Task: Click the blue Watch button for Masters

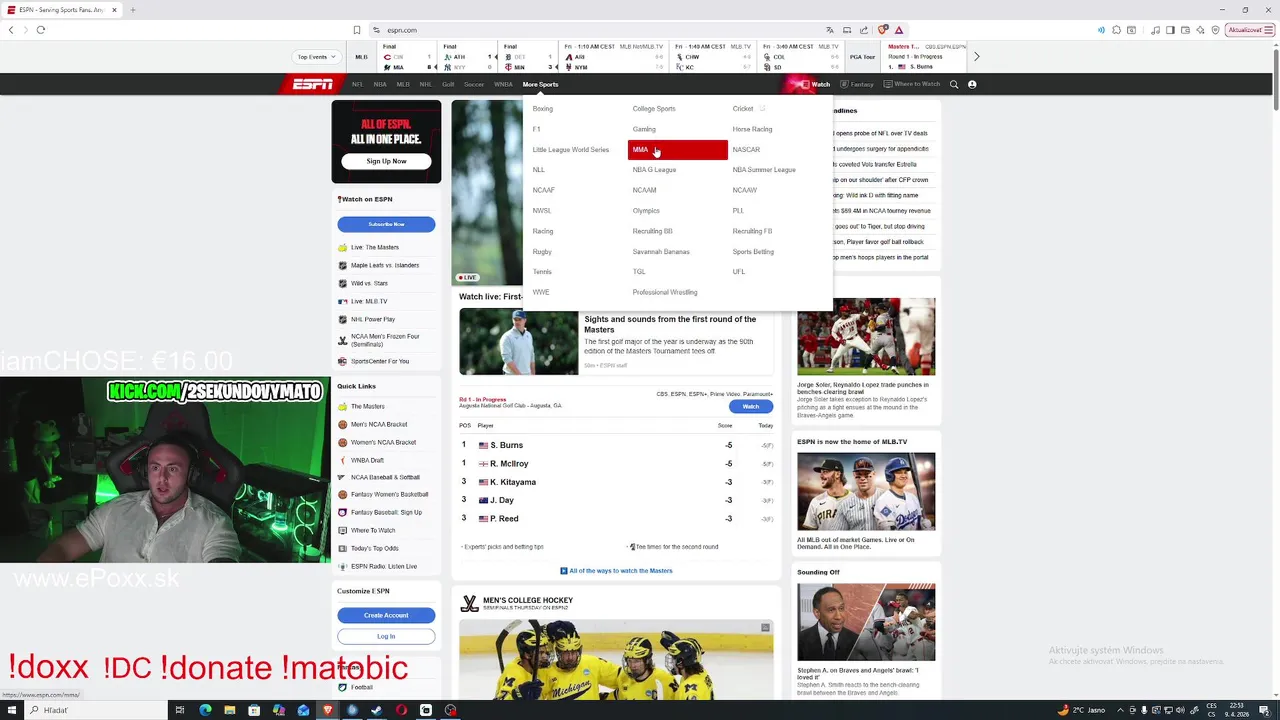Action: 751,406
